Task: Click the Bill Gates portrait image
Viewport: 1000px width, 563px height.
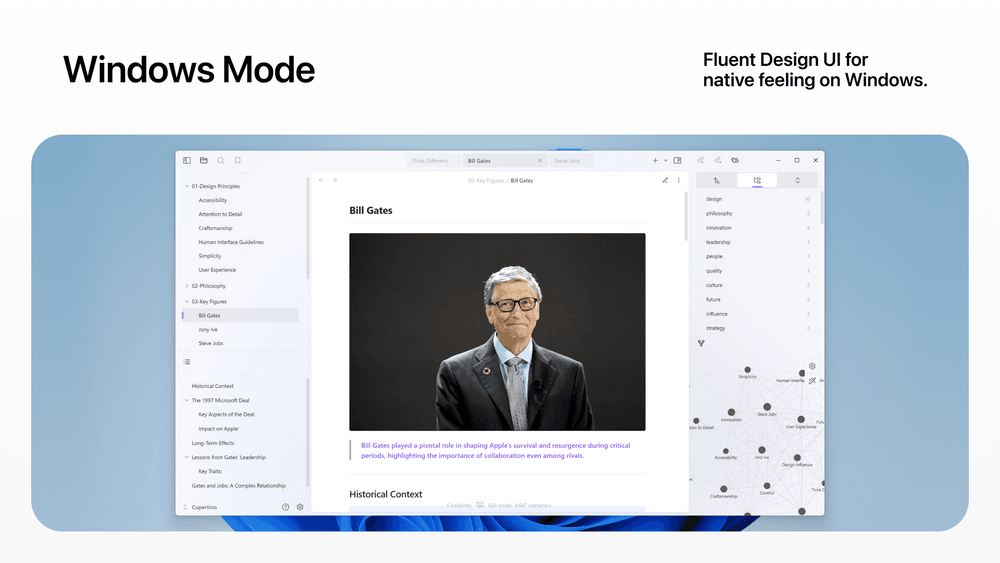Action: (497, 332)
